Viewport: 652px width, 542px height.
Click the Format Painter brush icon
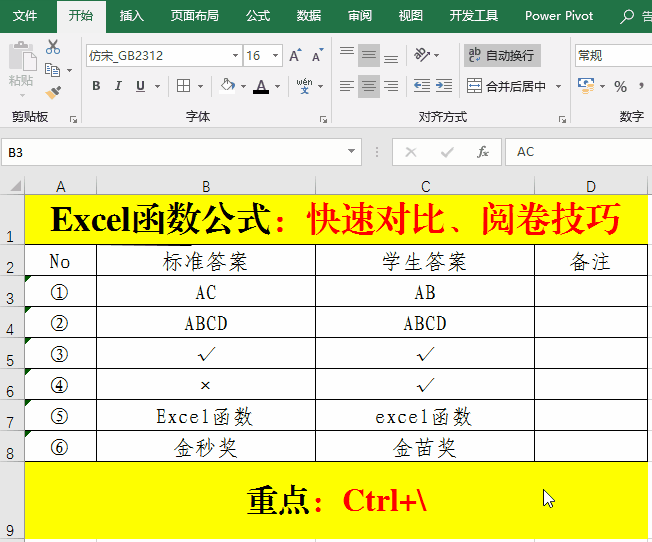(53, 92)
